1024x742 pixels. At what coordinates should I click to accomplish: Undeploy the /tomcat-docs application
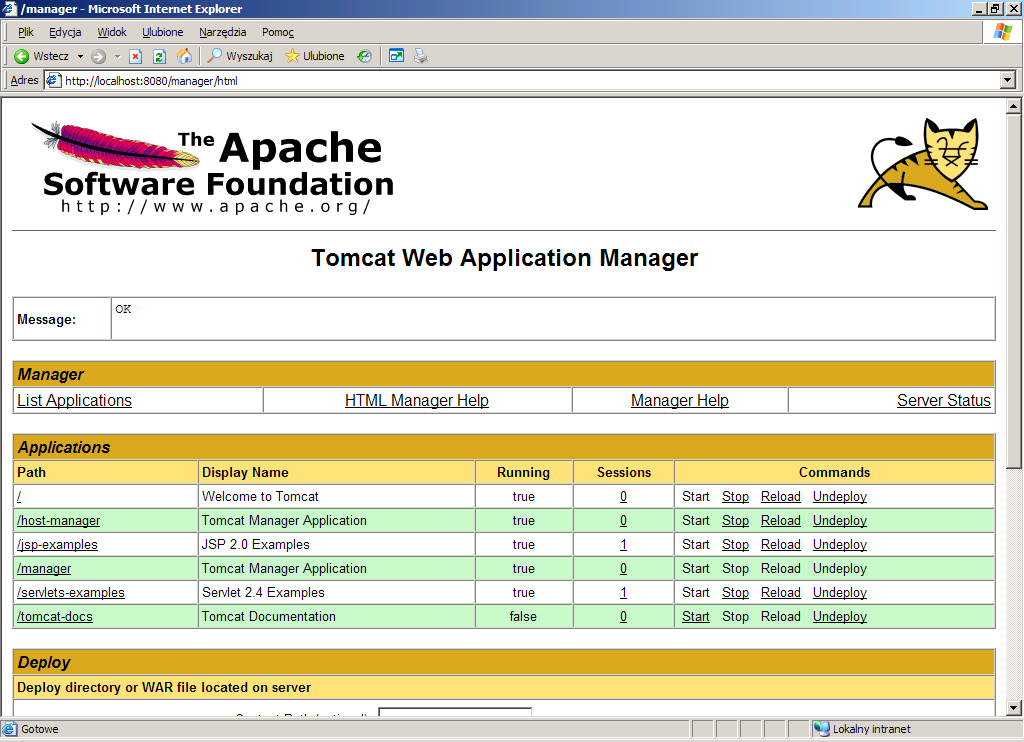(840, 617)
